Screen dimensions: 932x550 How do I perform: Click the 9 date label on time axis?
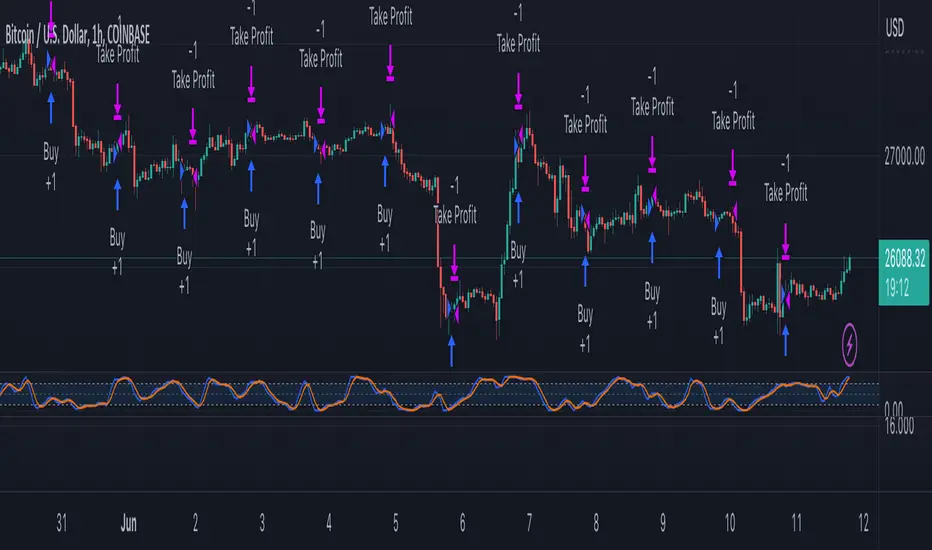click(663, 523)
